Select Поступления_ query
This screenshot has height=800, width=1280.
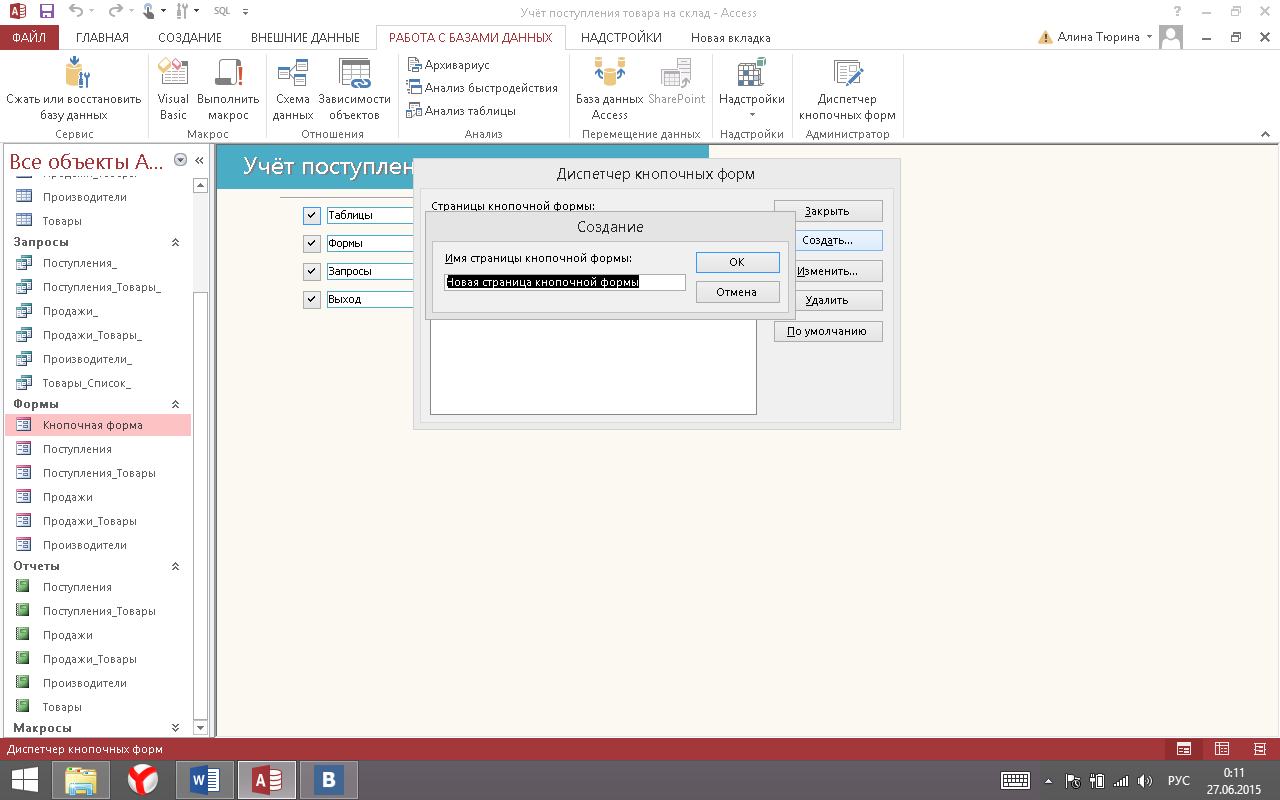click(98, 263)
